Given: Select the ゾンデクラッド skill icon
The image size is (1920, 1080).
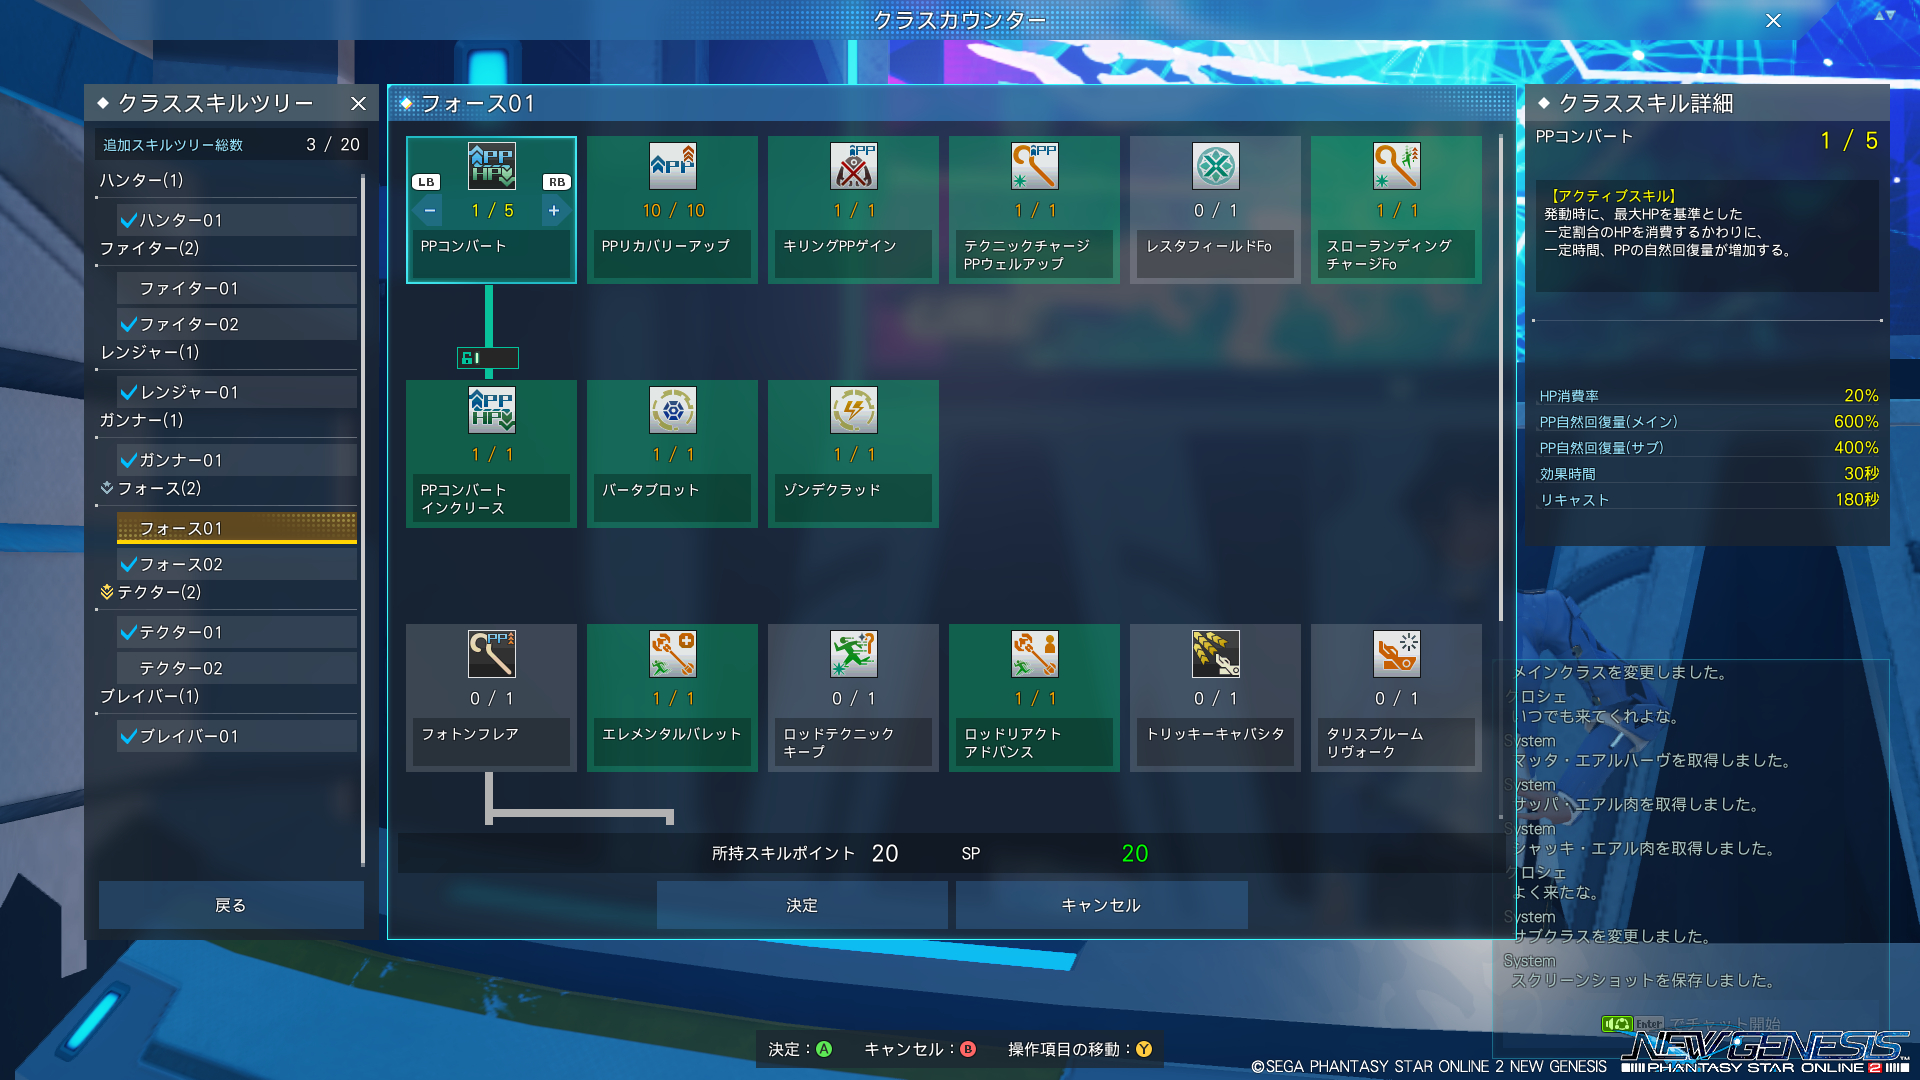Looking at the screenshot, I should [x=854, y=410].
